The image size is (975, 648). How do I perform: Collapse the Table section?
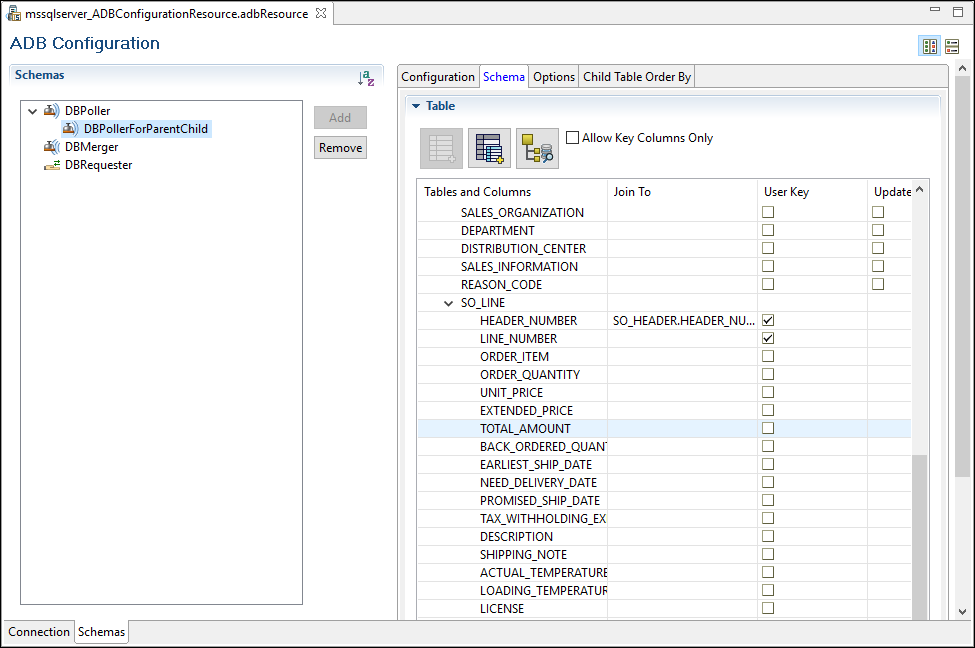[x=416, y=106]
